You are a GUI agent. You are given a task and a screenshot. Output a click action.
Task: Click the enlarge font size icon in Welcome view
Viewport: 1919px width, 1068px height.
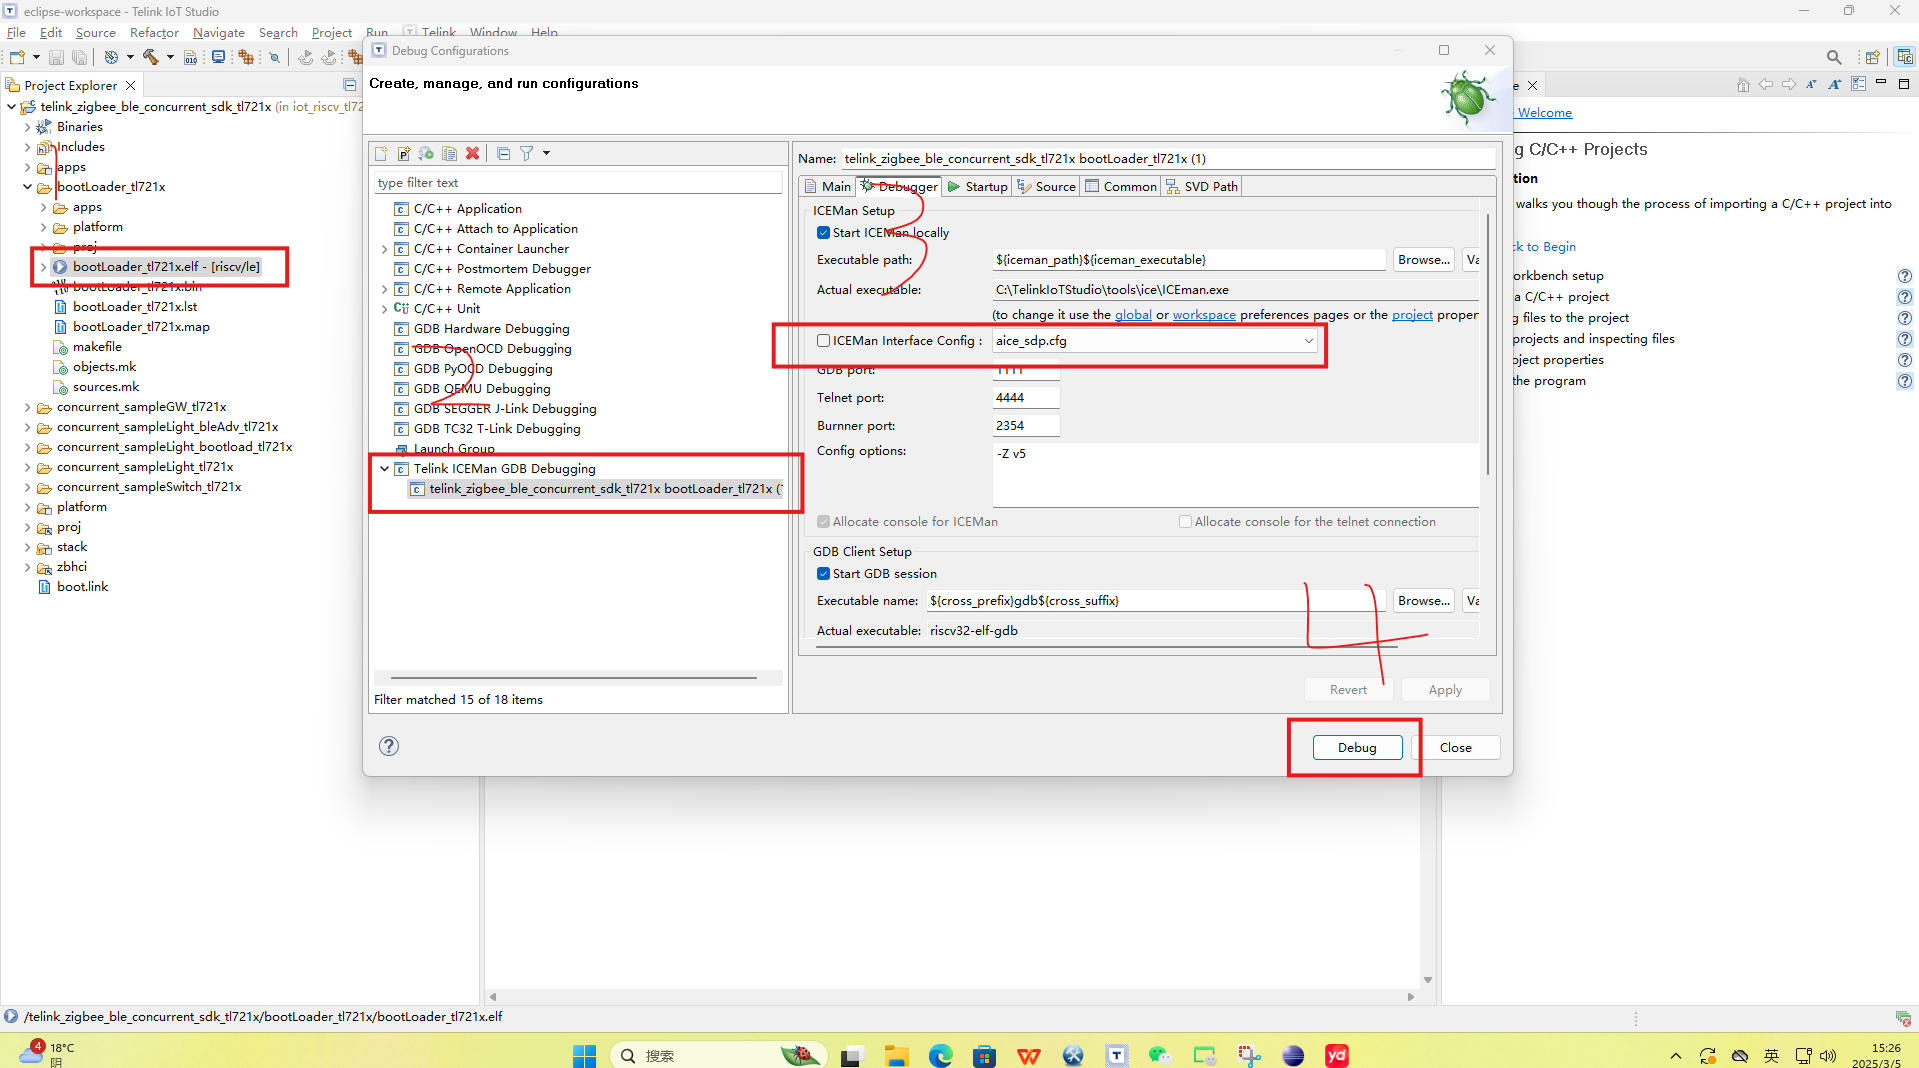tap(1834, 85)
